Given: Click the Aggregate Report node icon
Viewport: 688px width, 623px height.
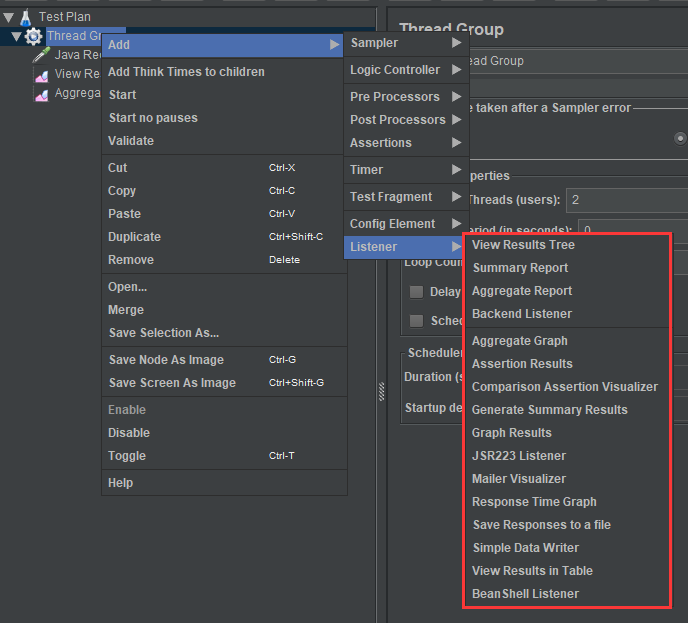Looking at the screenshot, I should tap(41, 93).
